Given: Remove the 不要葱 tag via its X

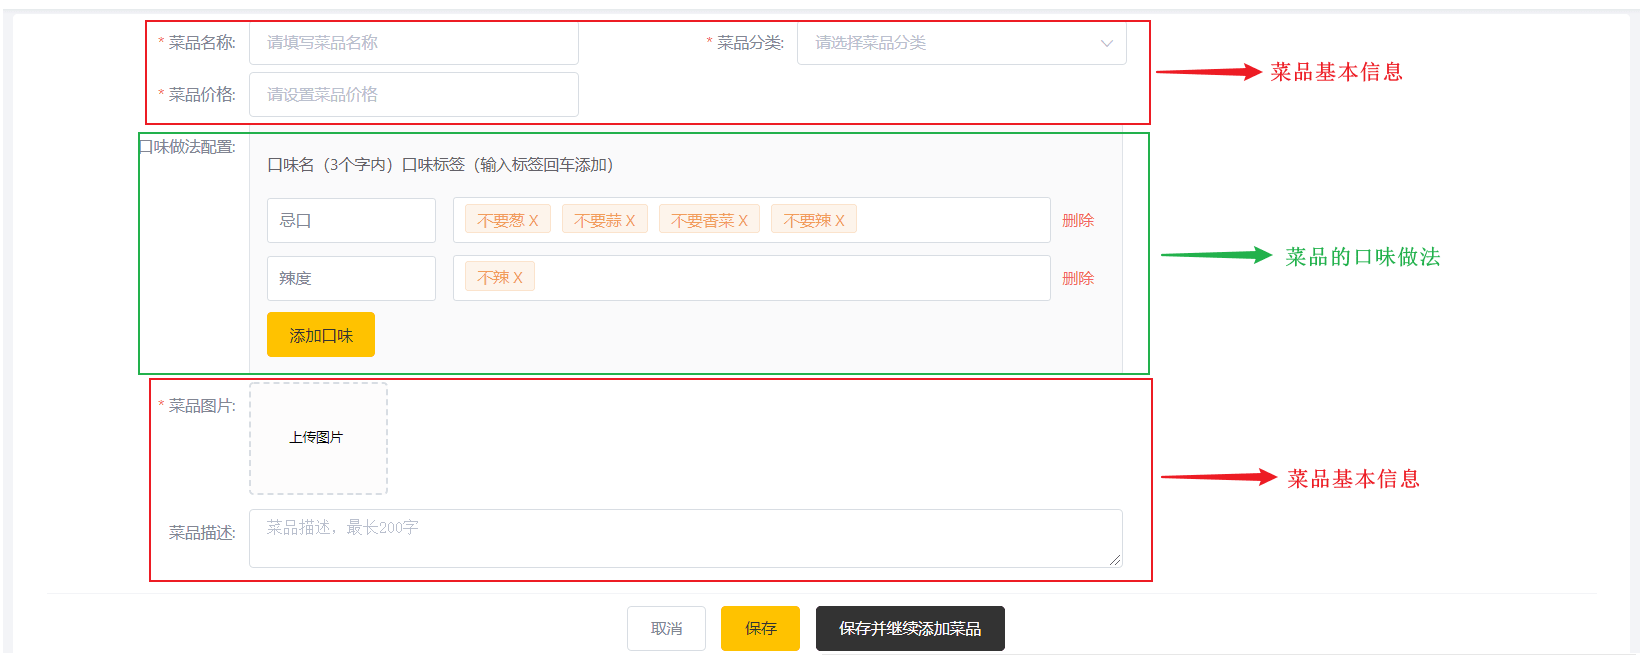Looking at the screenshot, I should (534, 221).
